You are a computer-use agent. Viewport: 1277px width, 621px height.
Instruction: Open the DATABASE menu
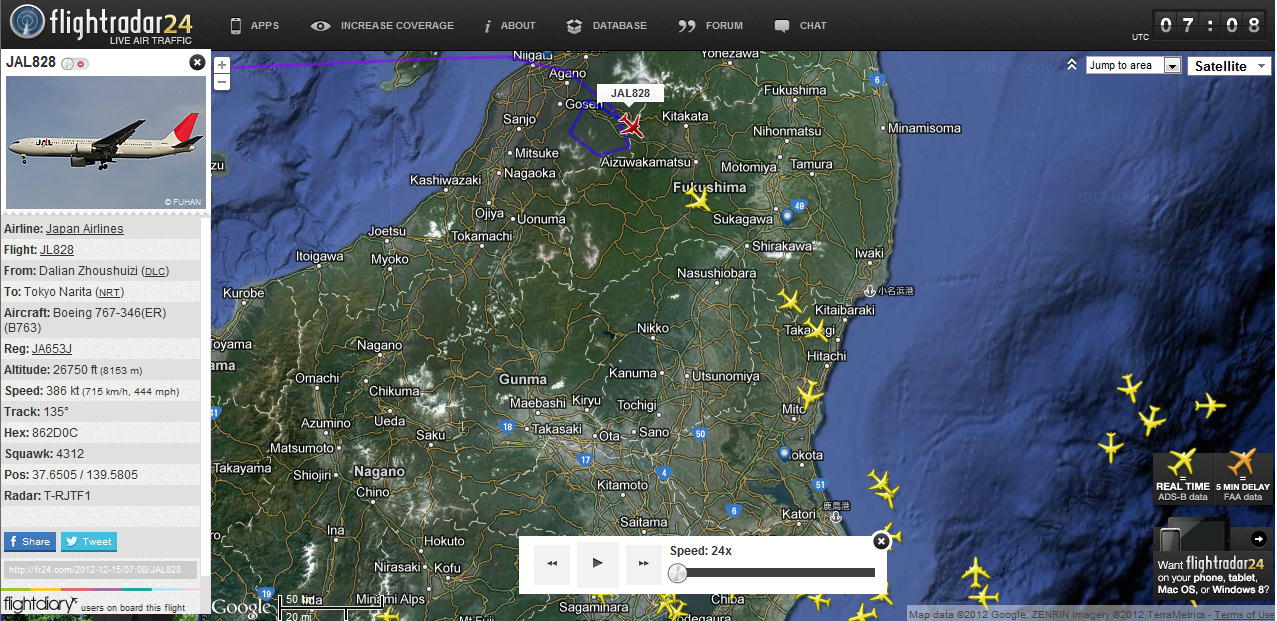click(x=606, y=25)
